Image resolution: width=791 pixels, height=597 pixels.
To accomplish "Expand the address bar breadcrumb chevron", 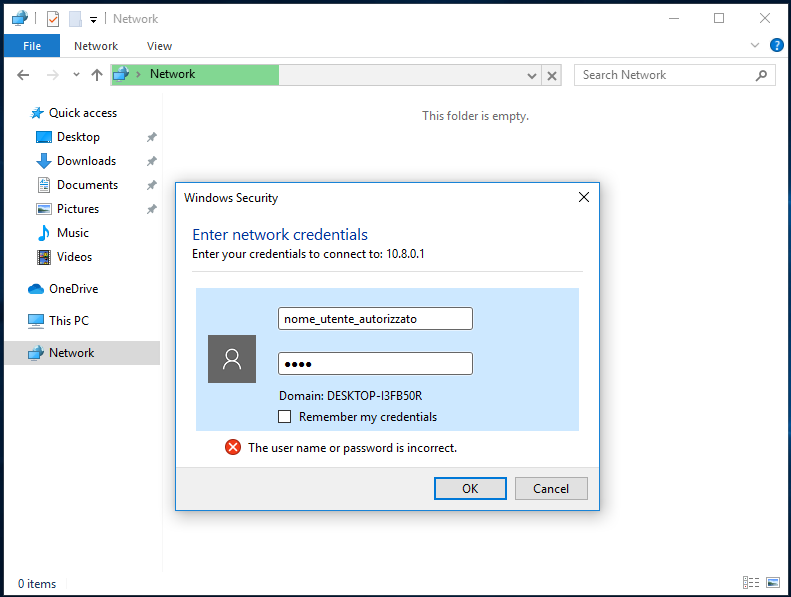I will (x=138, y=75).
